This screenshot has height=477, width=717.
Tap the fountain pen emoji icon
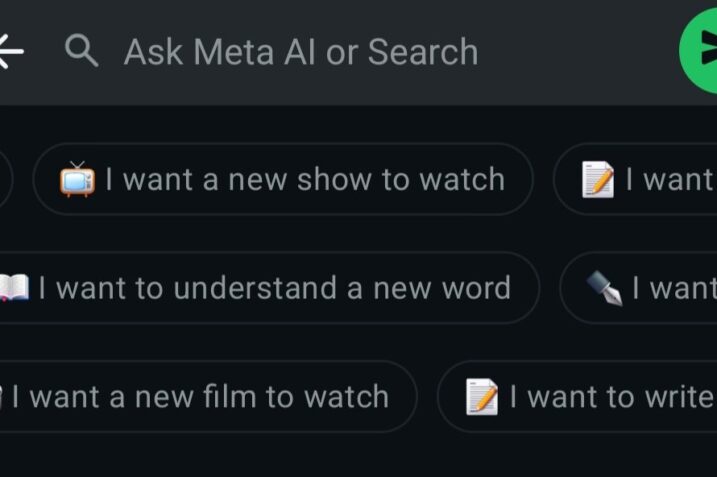pos(605,289)
